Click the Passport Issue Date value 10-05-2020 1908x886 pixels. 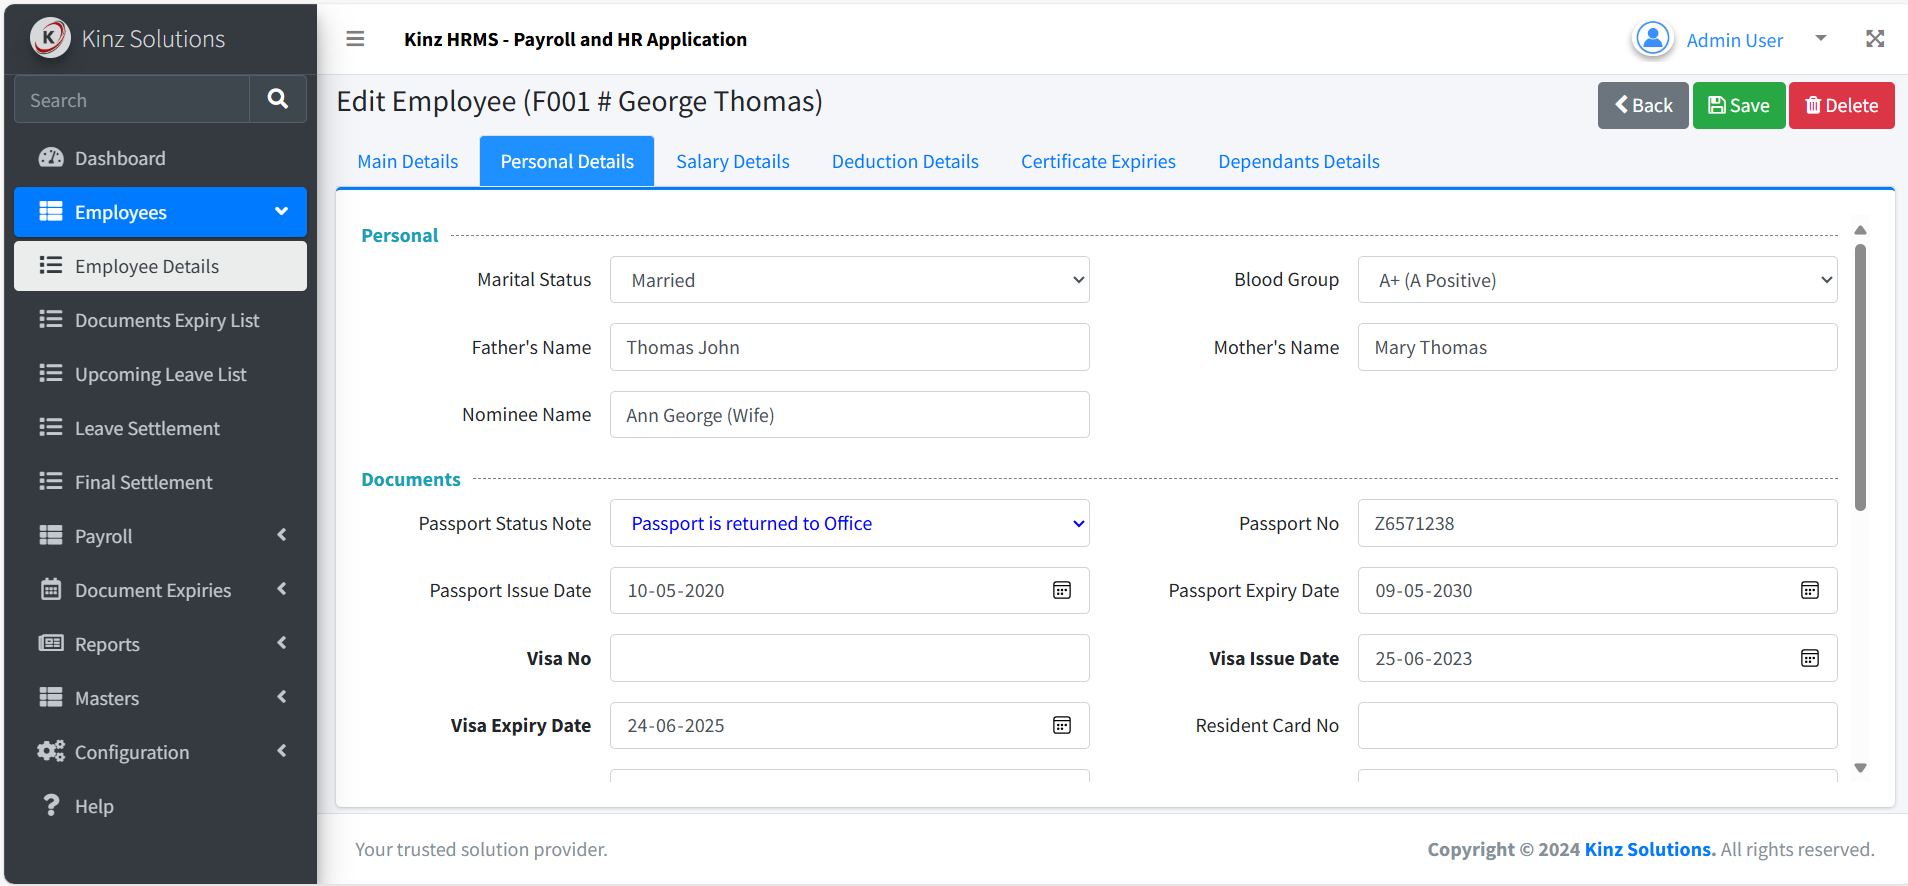(x=676, y=591)
